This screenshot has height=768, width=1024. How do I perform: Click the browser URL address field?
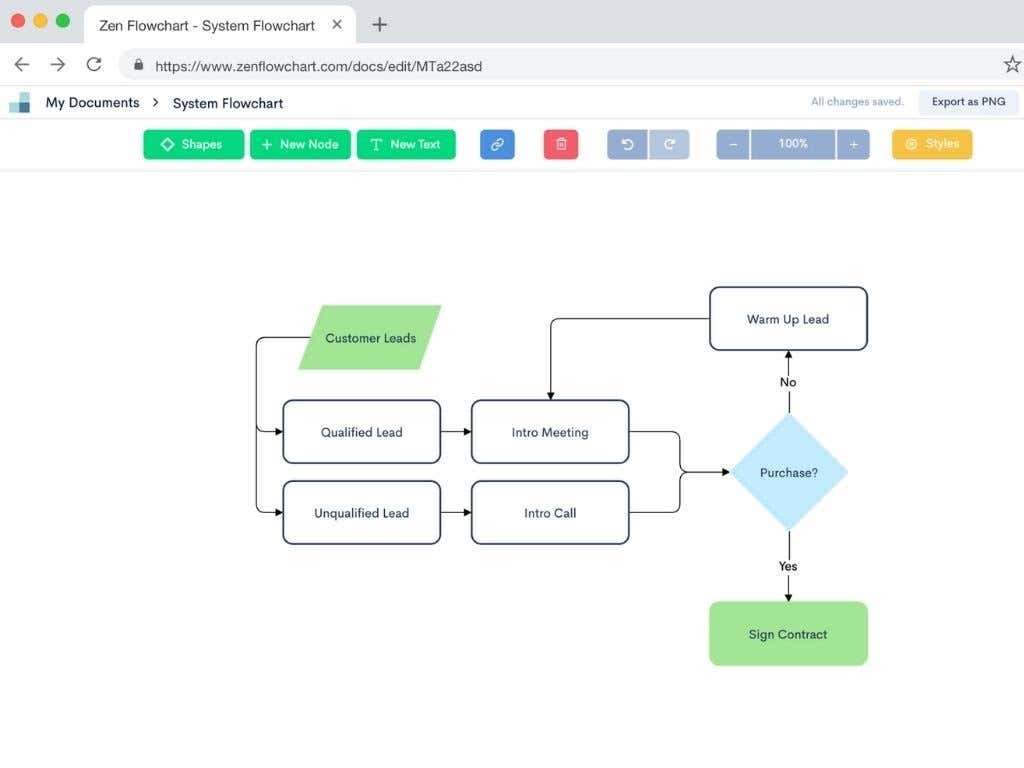(x=560, y=66)
